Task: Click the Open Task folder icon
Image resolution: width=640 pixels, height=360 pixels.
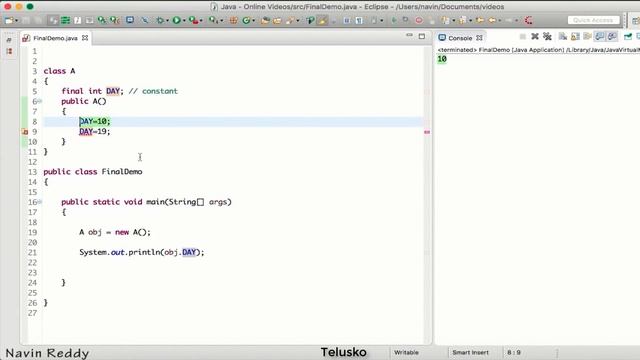Action: click(278, 20)
